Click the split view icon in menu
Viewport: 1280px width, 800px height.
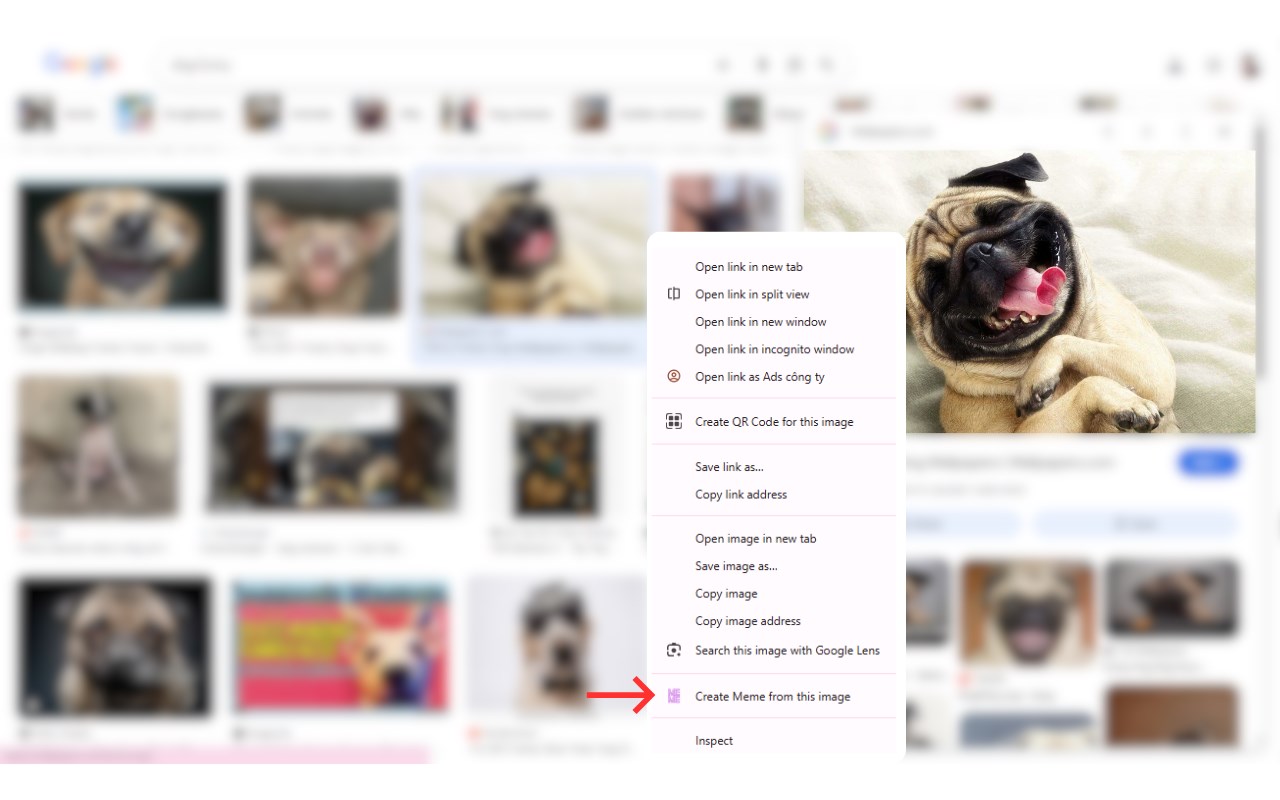coord(674,294)
